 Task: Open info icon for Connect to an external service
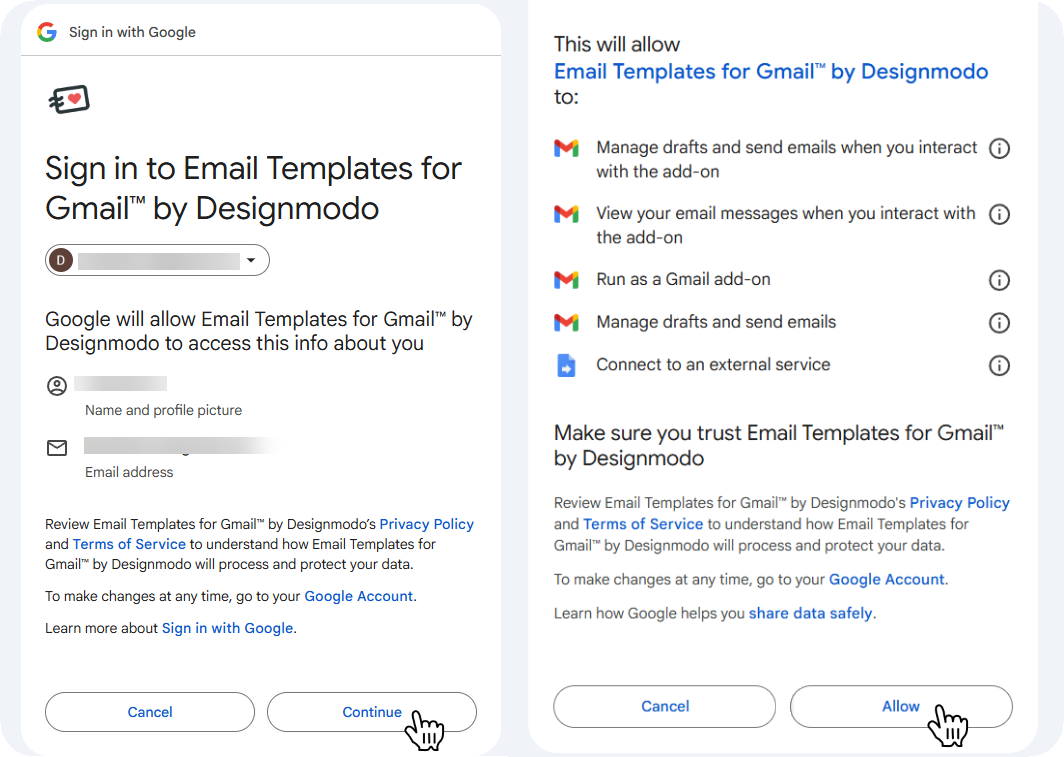point(999,366)
